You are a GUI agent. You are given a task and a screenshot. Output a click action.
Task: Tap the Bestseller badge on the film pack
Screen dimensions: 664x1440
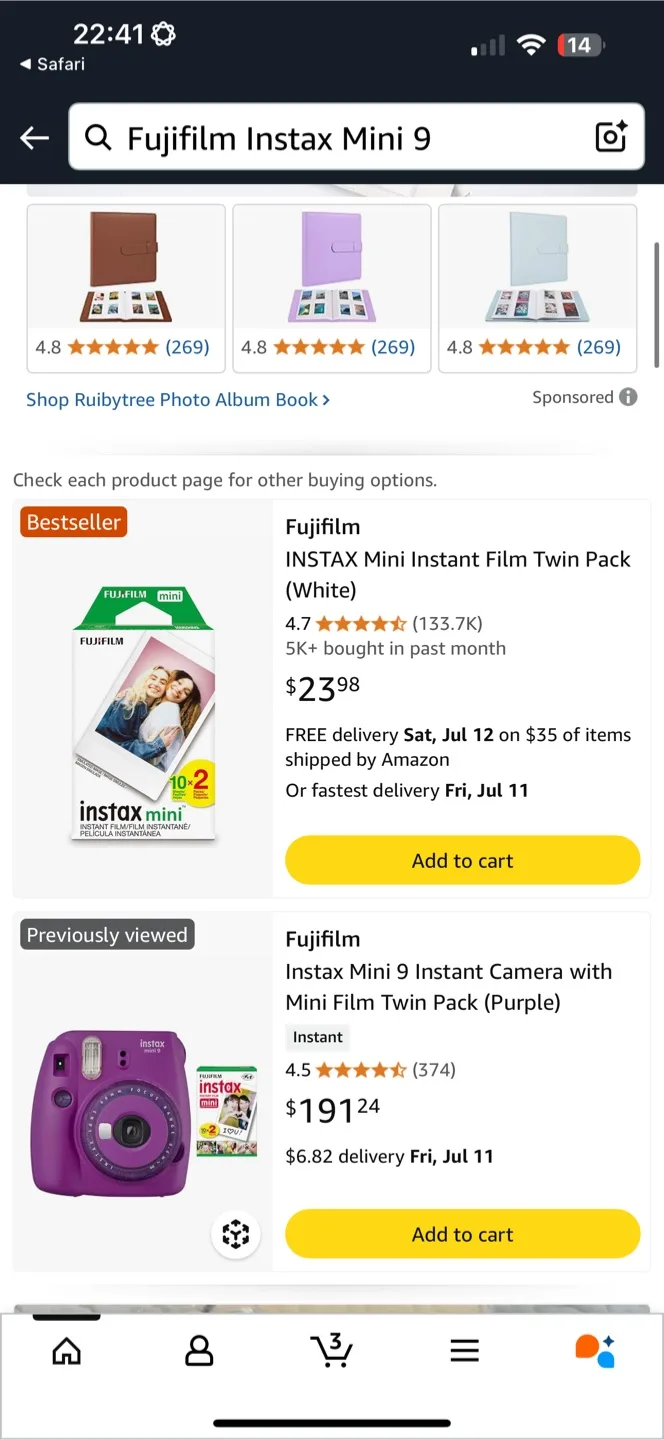tap(72, 521)
